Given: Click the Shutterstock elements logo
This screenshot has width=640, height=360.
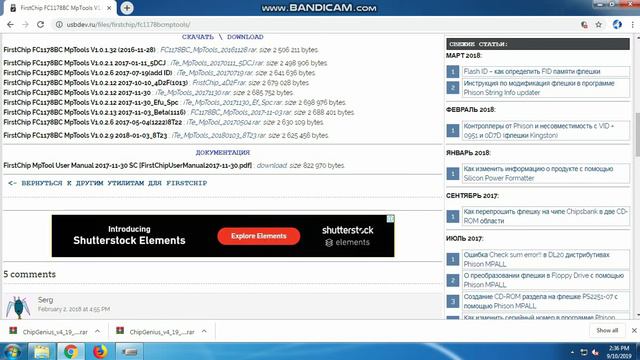Looking at the screenshot, I should [348, 236].
